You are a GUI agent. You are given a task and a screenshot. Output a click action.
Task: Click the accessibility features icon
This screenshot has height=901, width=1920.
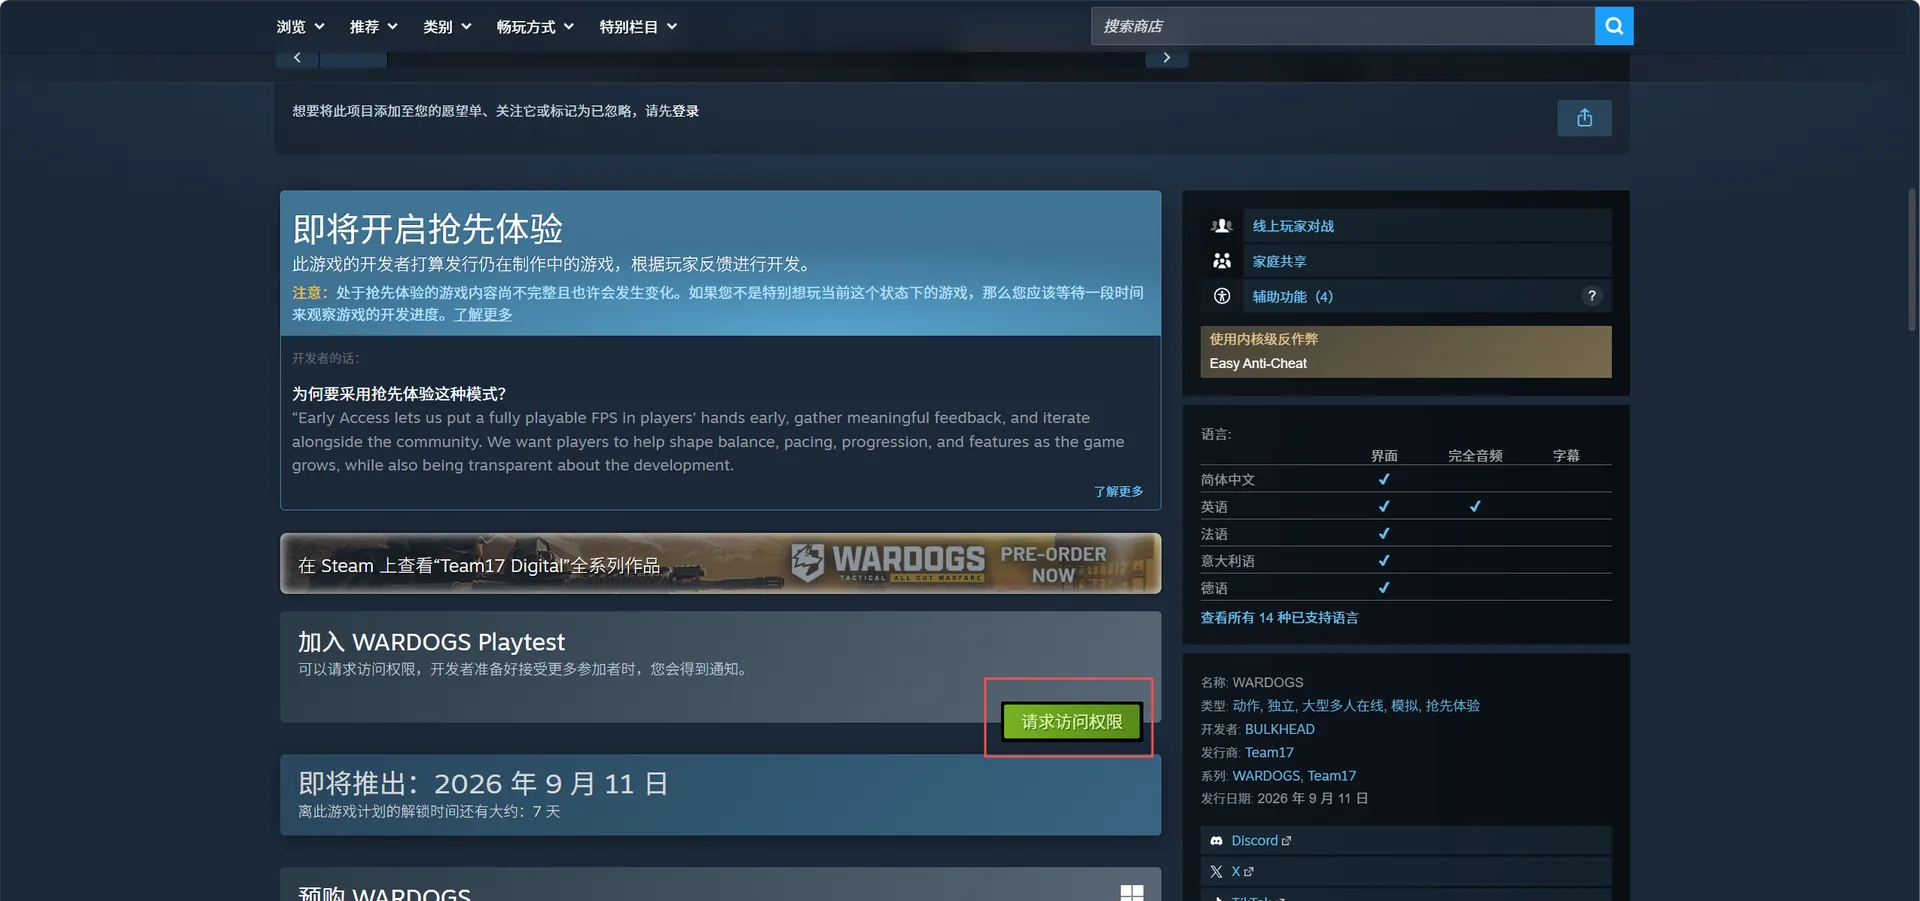click(1221, 296)
